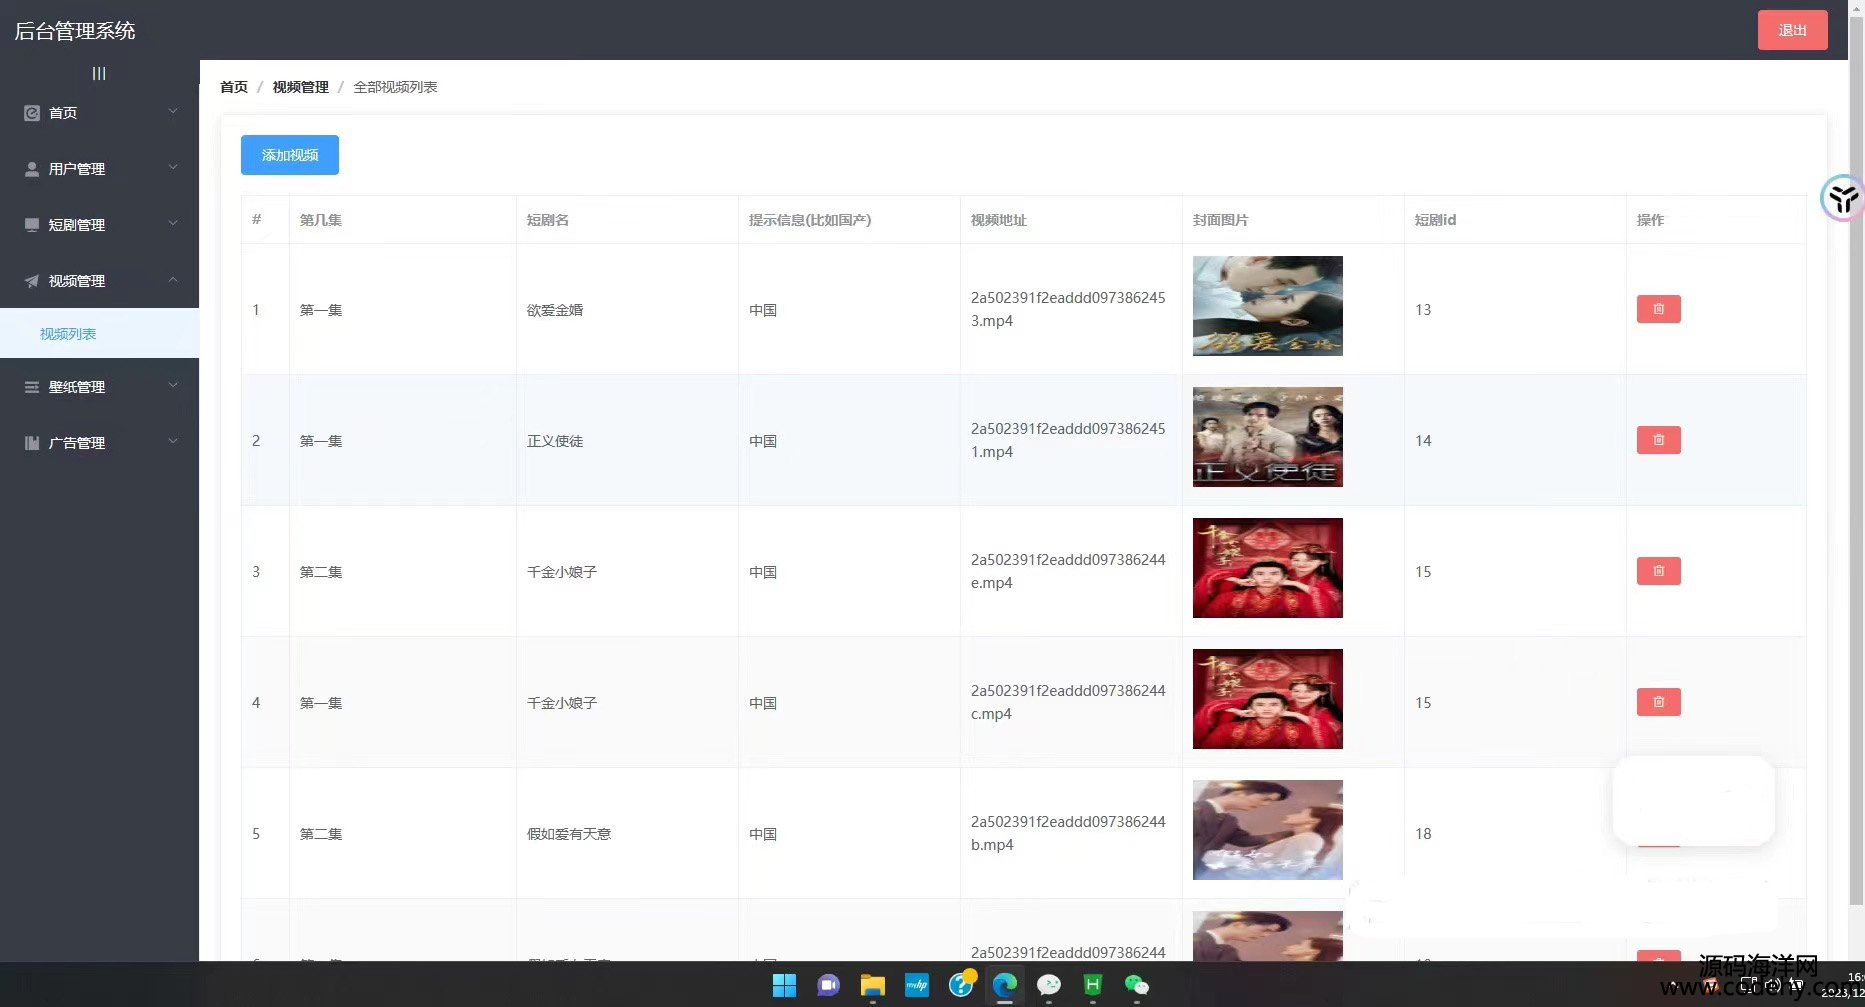Click video address ending 1.mp4

(x=1068, y=440)
